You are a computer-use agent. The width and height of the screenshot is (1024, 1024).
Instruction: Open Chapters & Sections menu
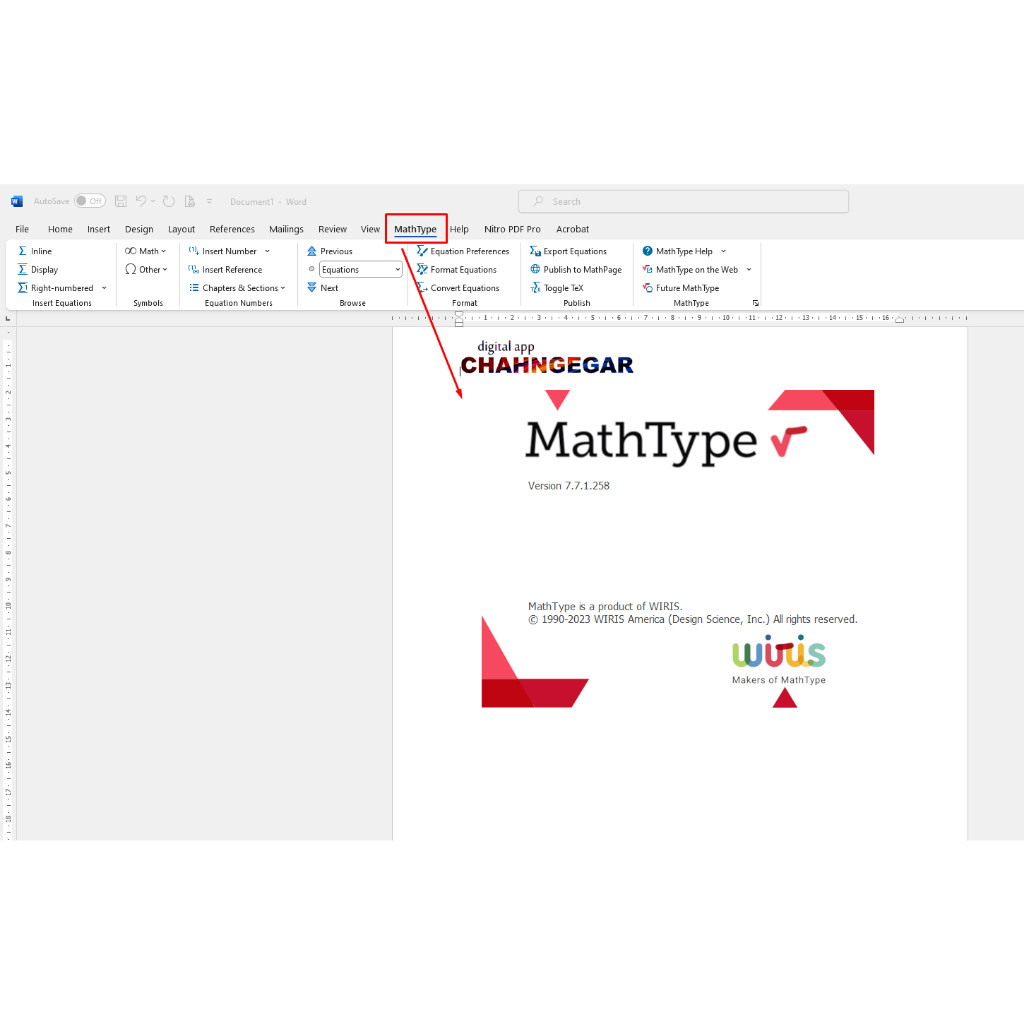pyautogui.click(x=237, y=287)
